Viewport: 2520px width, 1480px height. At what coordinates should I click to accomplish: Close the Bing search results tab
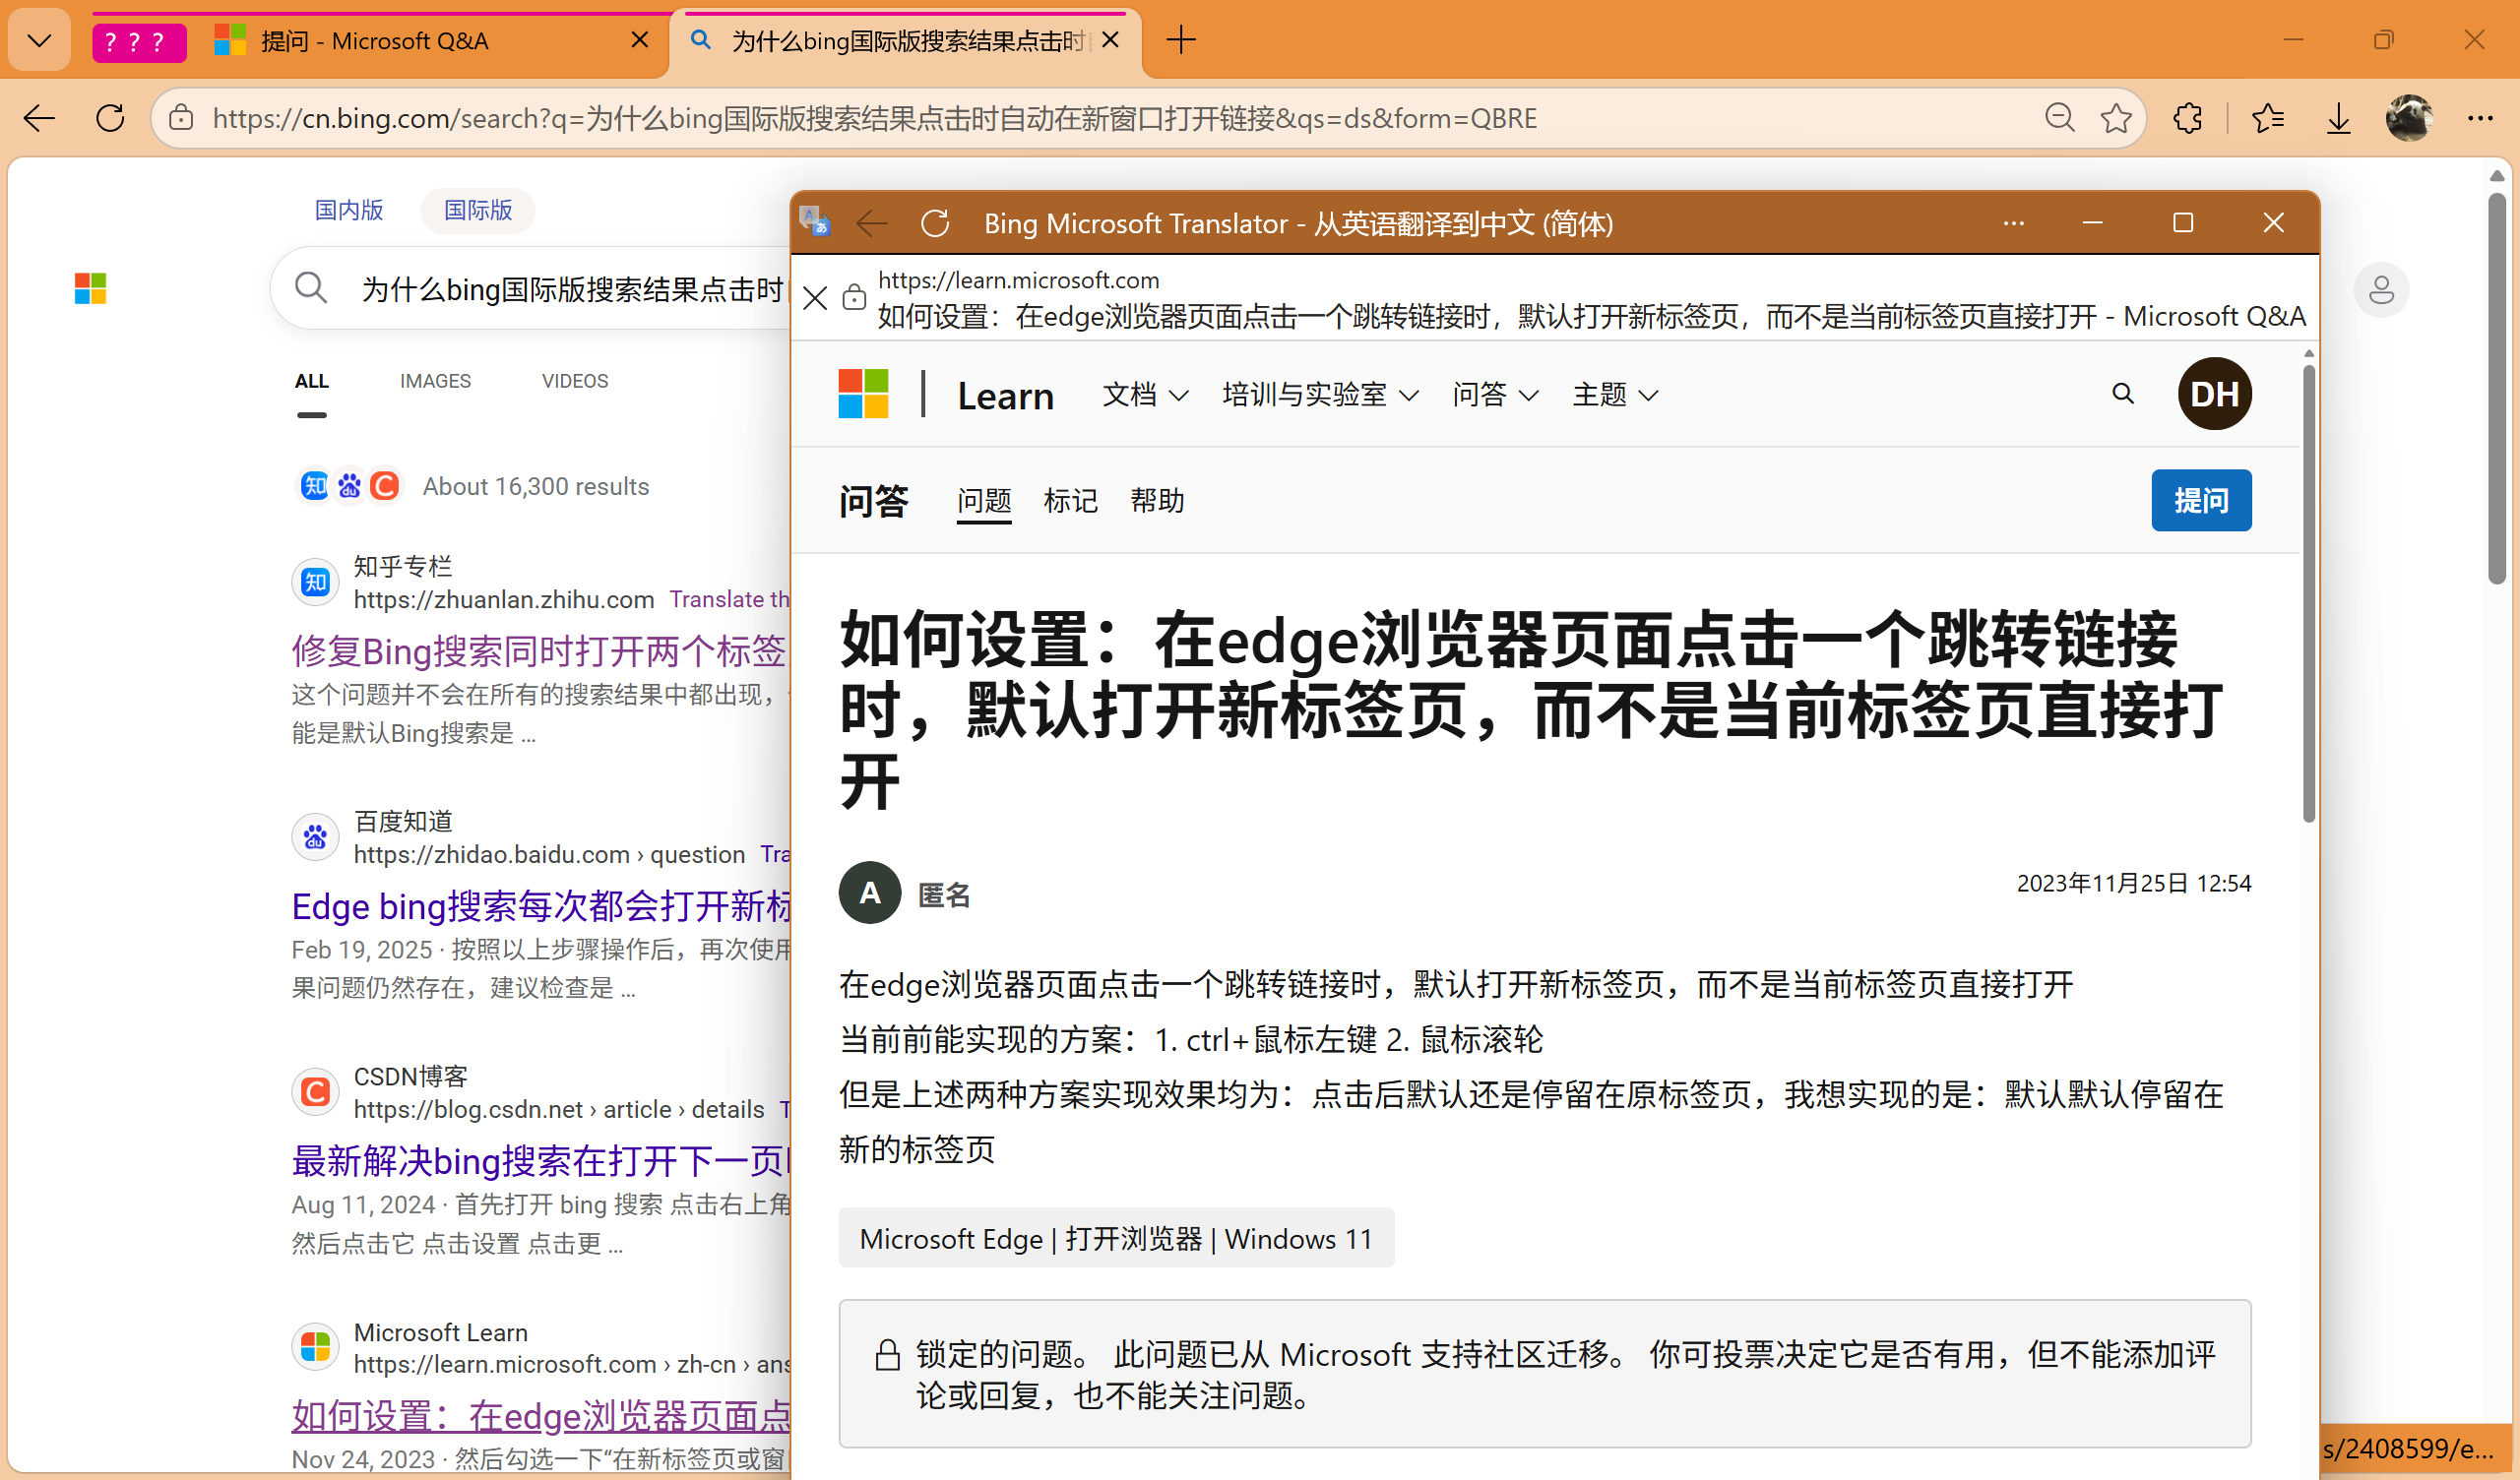coord(1110,40)
